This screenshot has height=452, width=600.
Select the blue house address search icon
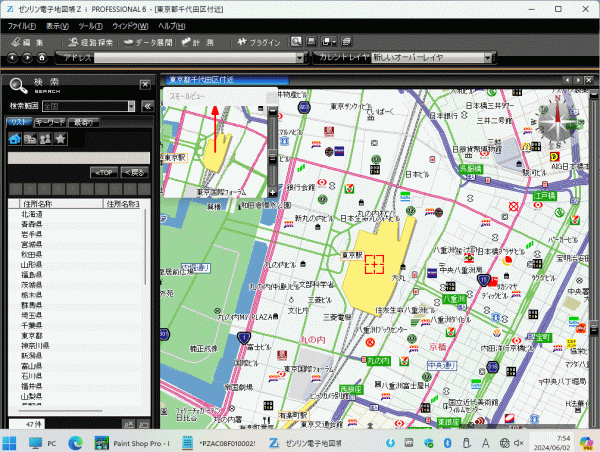15,139
